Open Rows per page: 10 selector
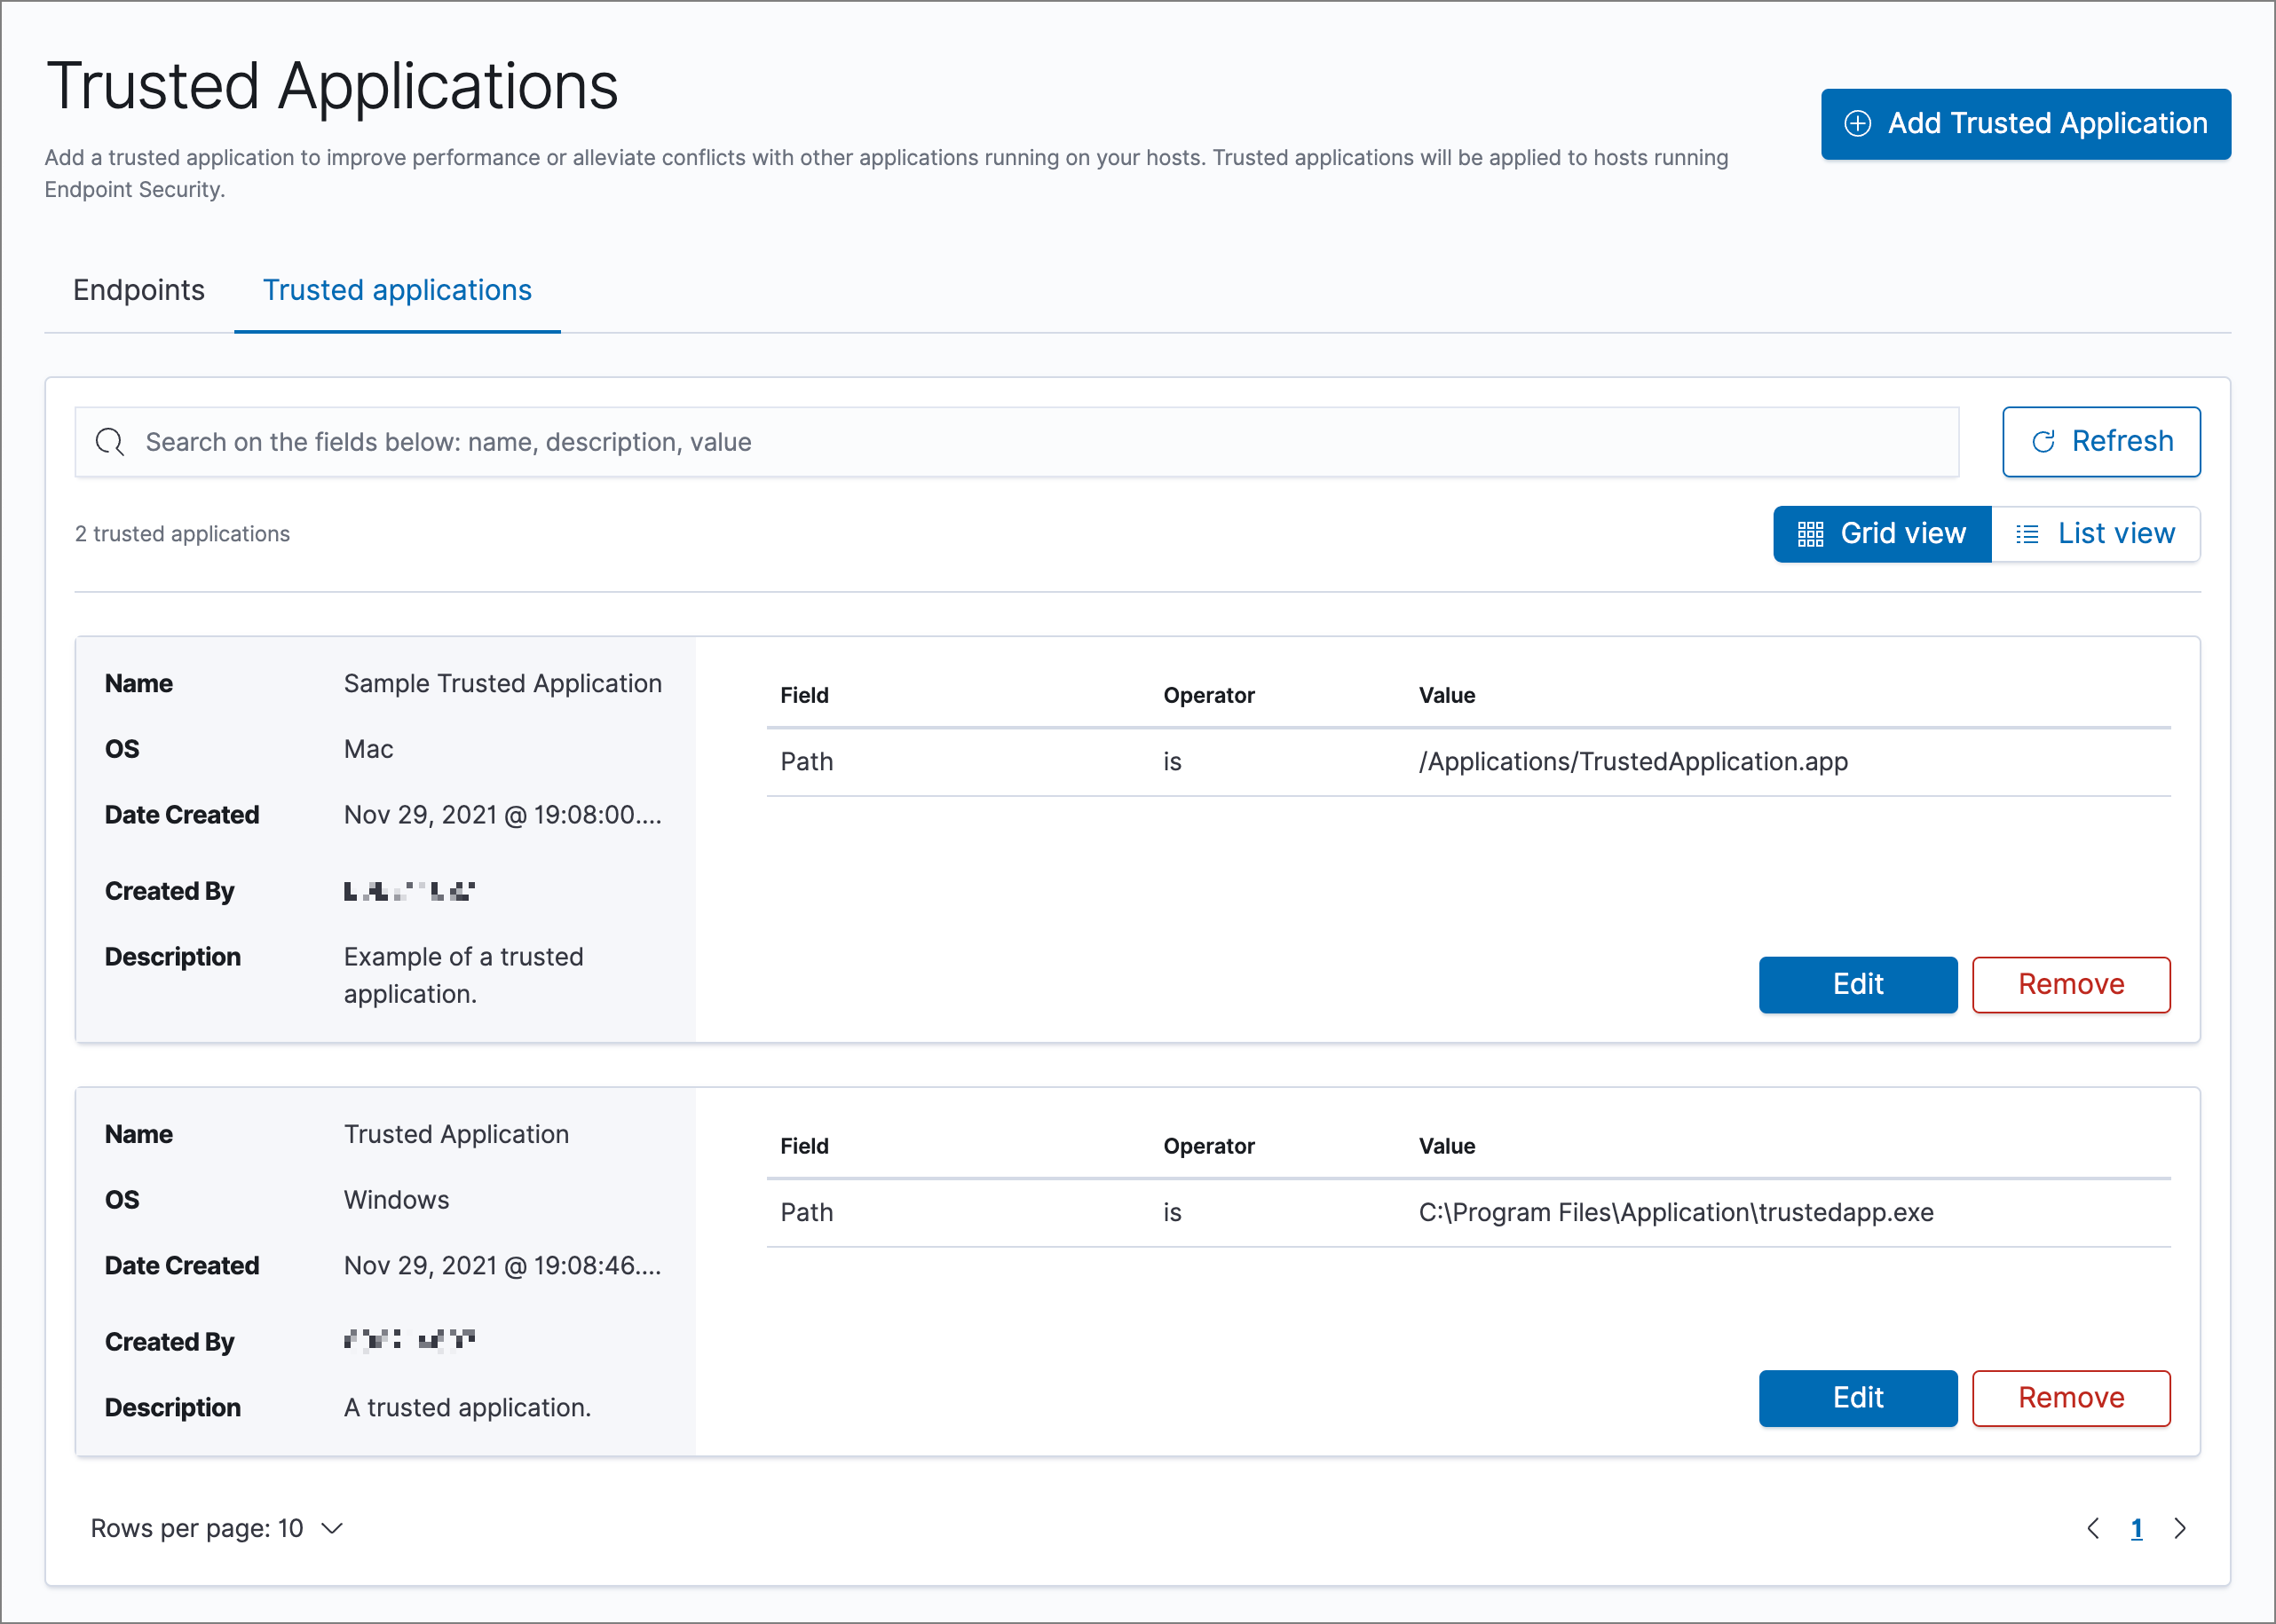The width and height of the screenshot is (2276, 1624). point(197,1528)
